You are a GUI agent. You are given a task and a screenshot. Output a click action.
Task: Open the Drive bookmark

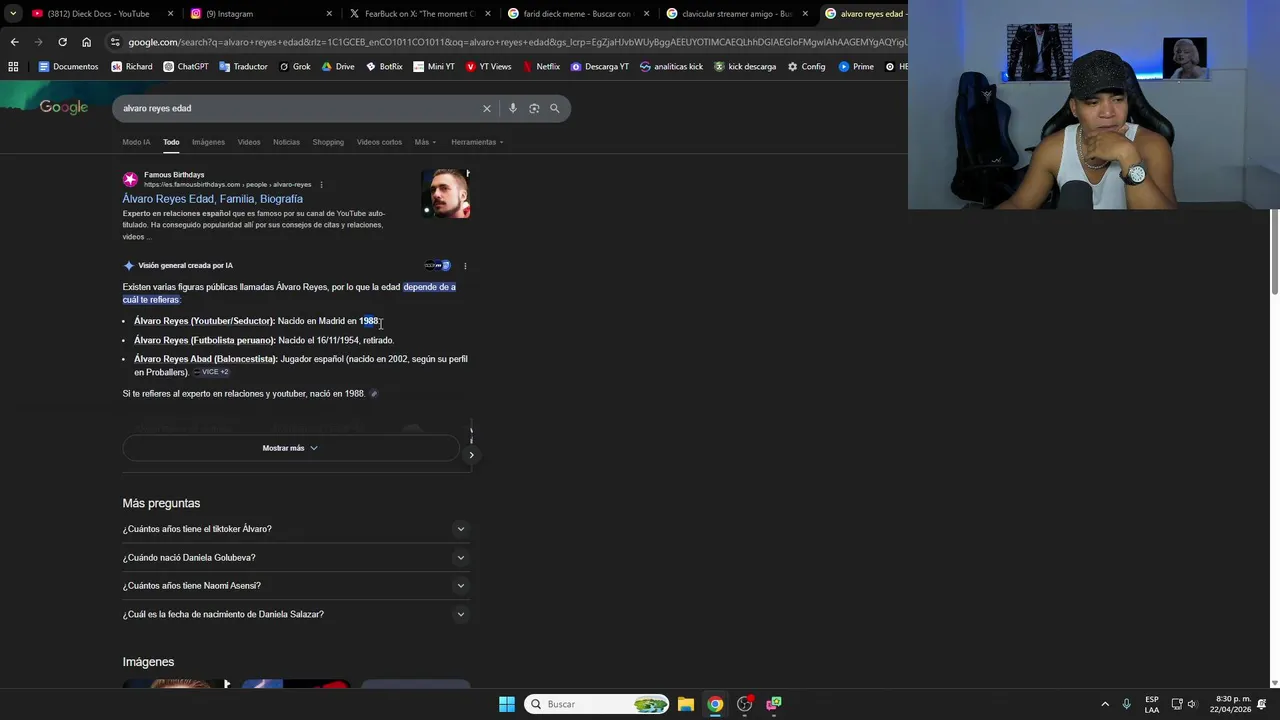(338, 67)
